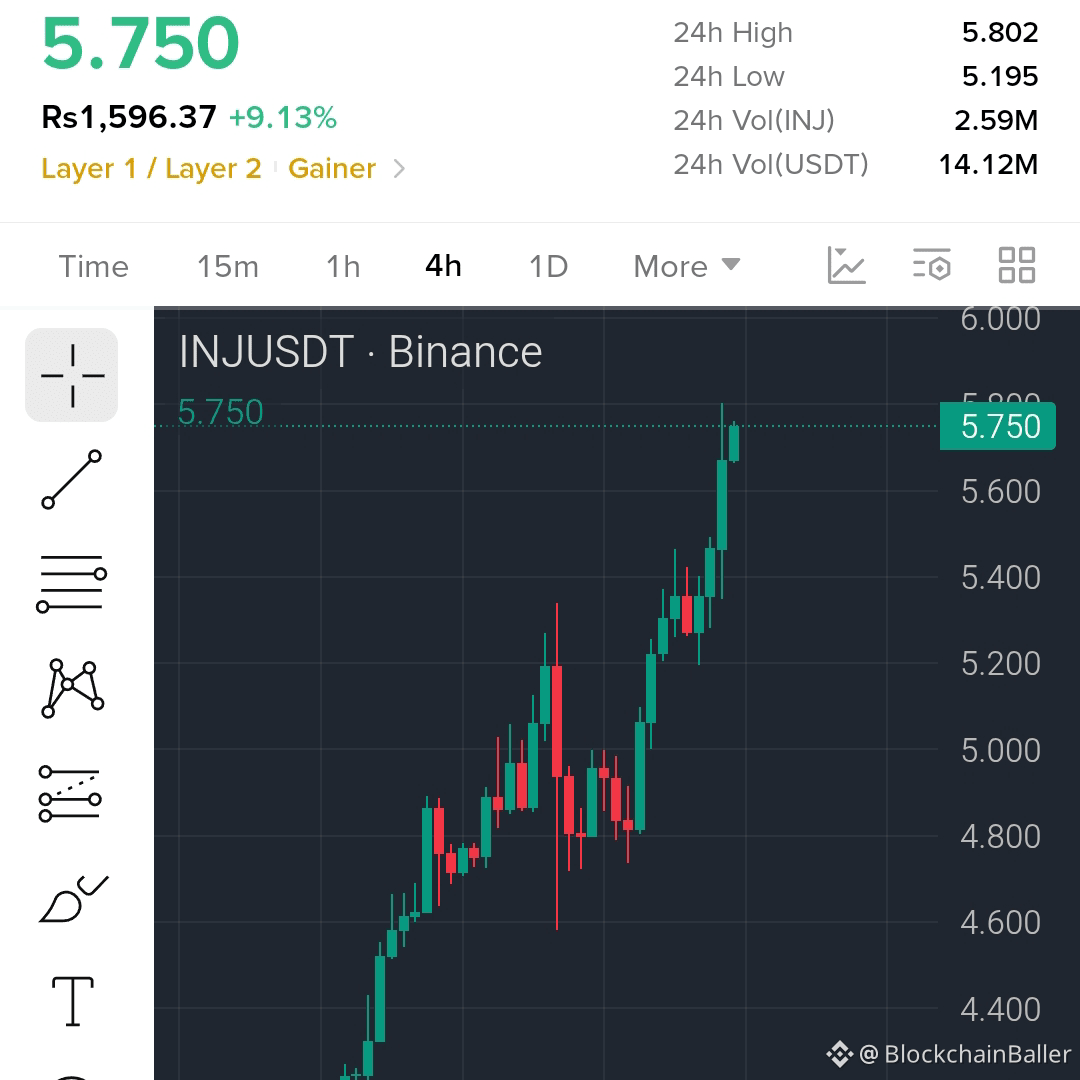This screenshot has height=1080, width=1080.
Task: Click the latest green candlestick at 5.750
Action: pos(734,443)
